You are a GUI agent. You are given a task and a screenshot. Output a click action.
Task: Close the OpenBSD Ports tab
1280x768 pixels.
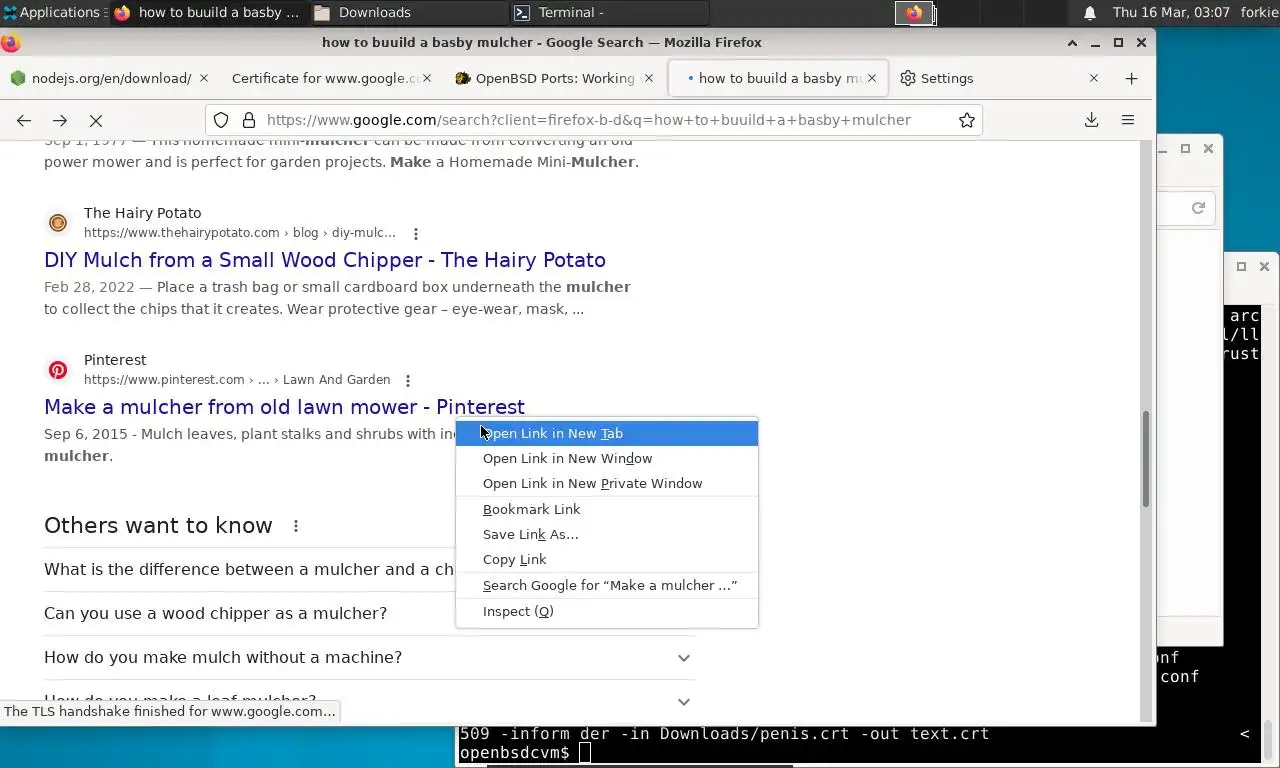pos(649,78)
